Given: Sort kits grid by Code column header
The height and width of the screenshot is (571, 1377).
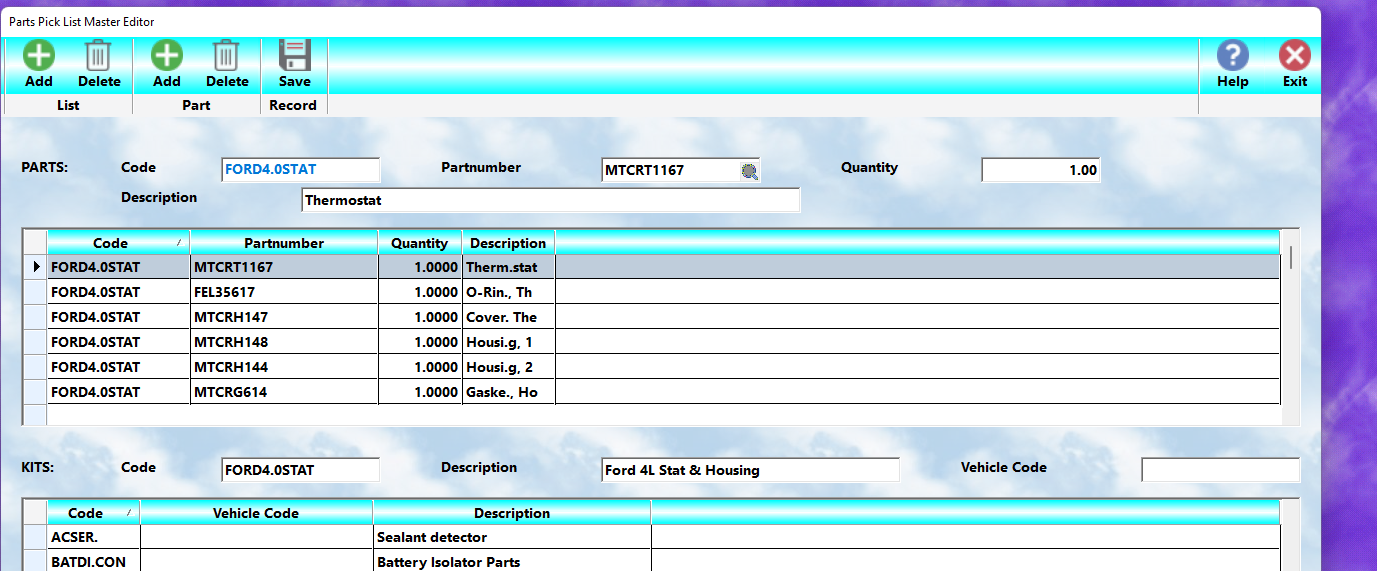Looking at the screenshot, I should pyautogui.click(x=93, y=513).
